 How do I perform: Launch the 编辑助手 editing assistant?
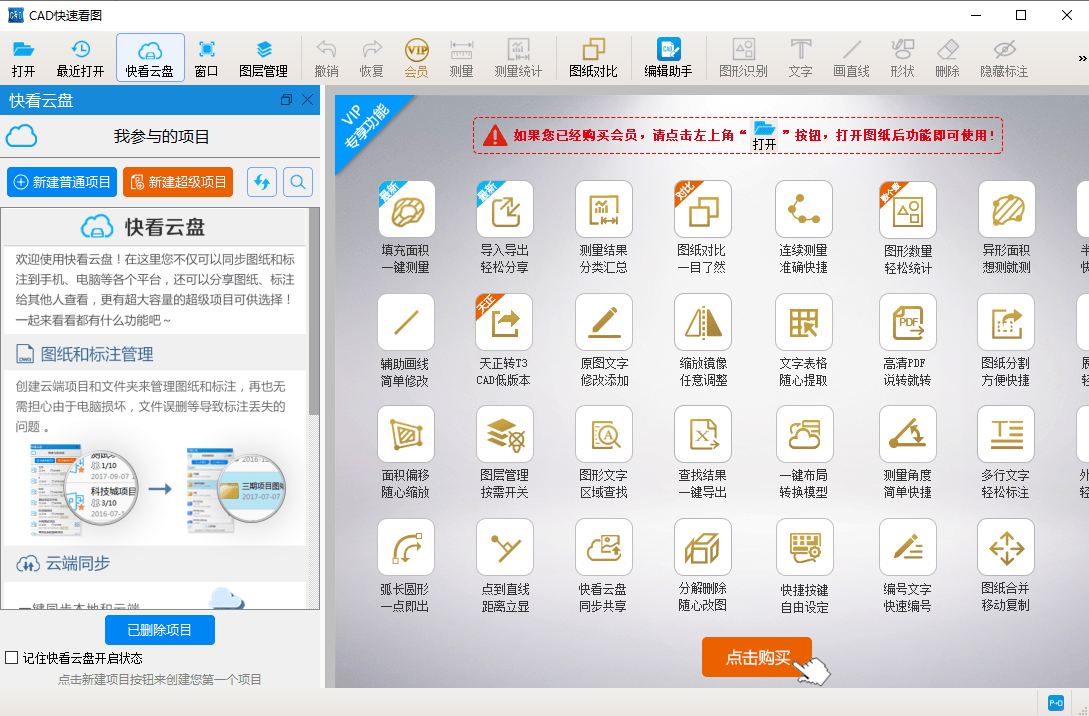pos(668,58)
